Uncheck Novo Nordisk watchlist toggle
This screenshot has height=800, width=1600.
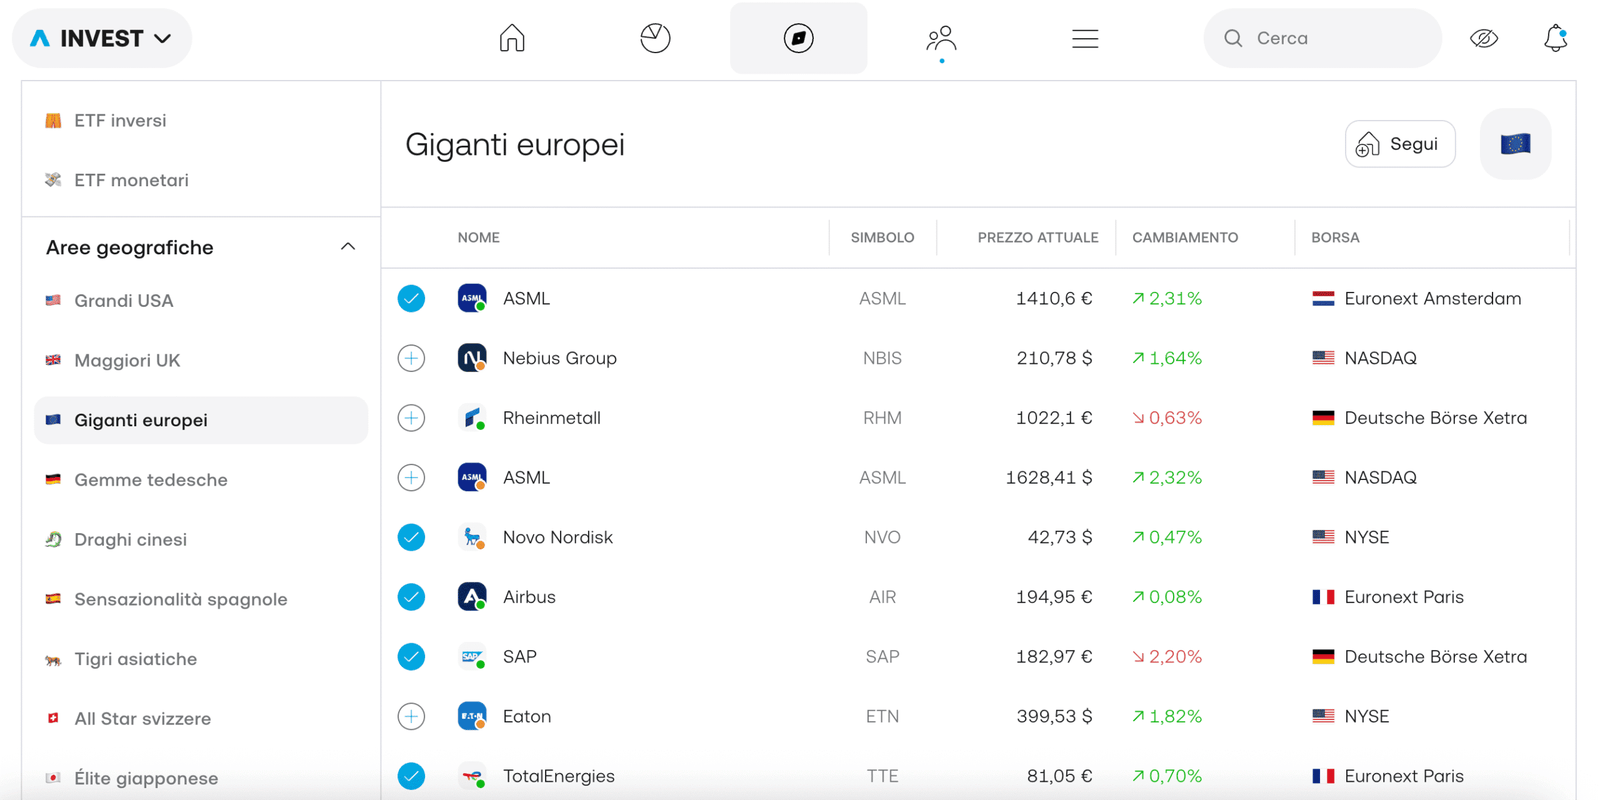[x=411, y=537]
